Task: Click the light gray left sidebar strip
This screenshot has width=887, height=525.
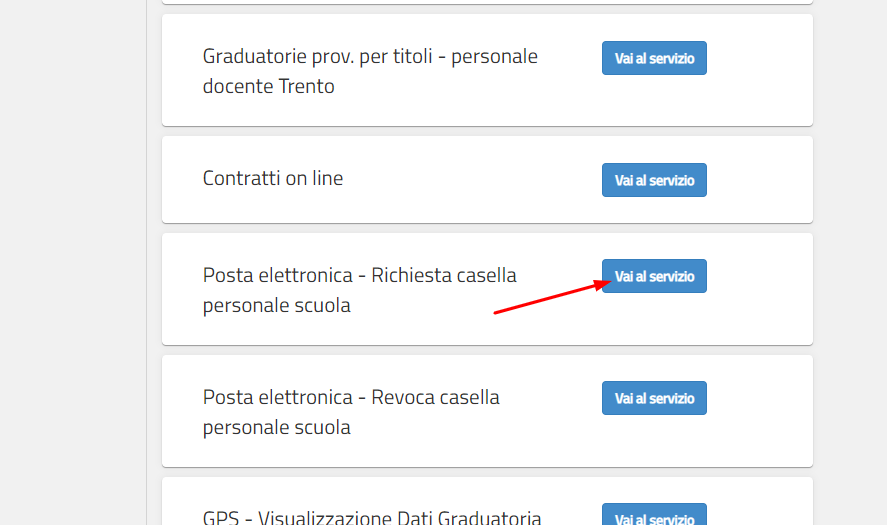Action: 72,262
